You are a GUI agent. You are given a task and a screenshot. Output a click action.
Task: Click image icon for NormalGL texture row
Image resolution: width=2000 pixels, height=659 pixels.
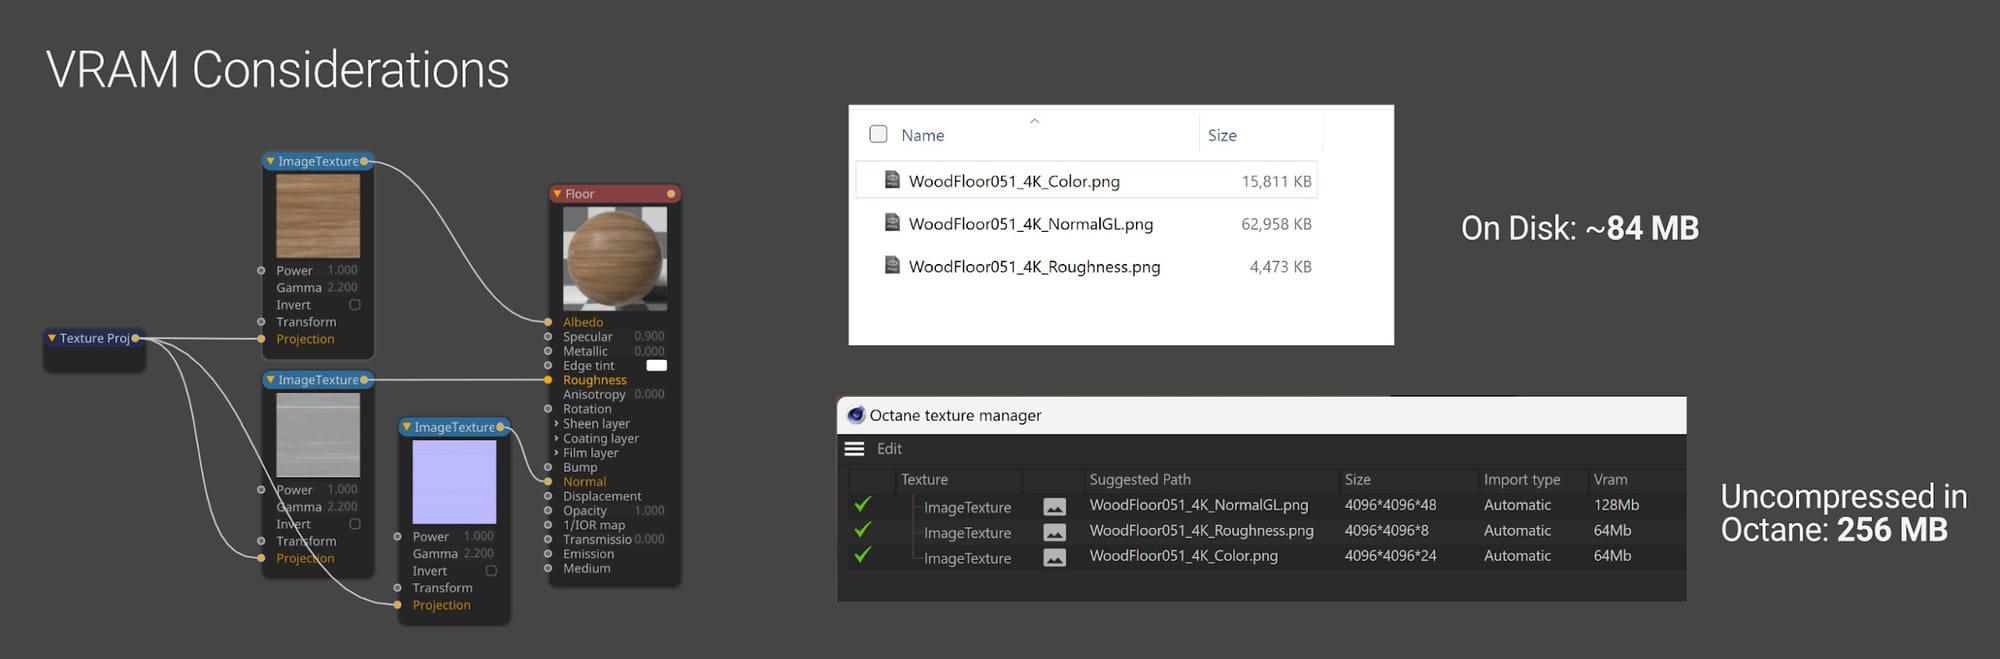pyautogui.click(x=1054, y=507)
